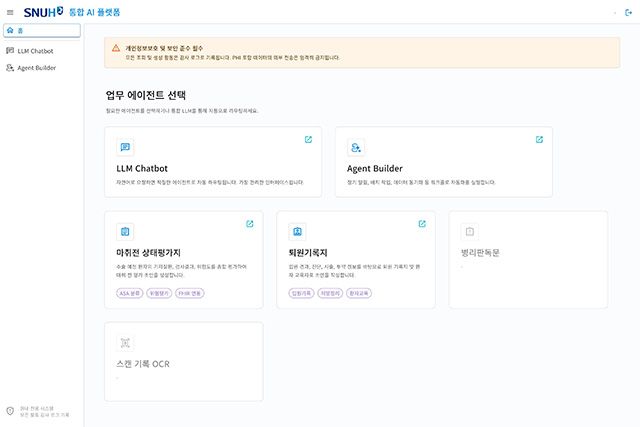The image size is (640, 427).
Task: Click the Agent Builder card title
Action: pos(375,169)
